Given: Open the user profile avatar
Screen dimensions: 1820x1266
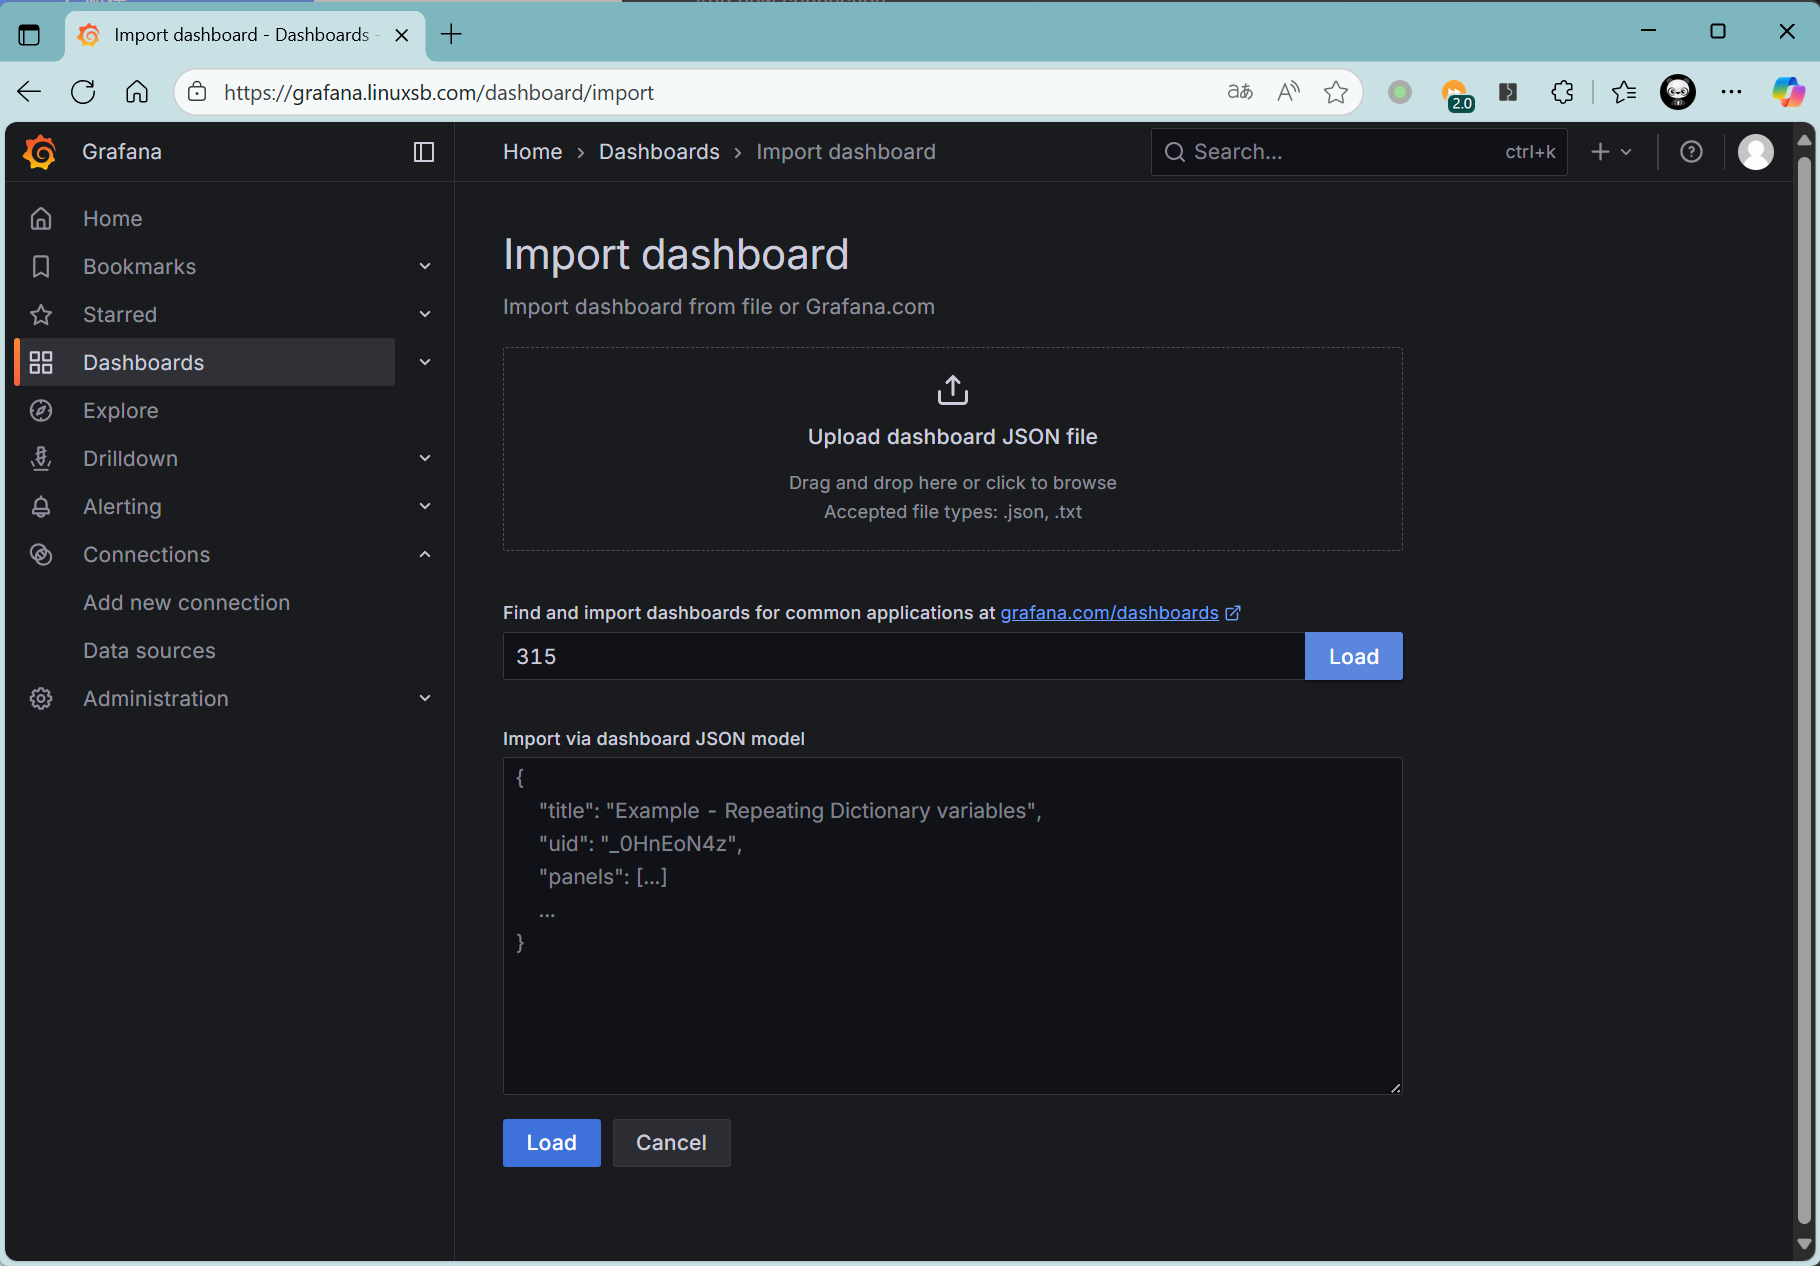Looking at the screenshot, I should [1755, 152].
